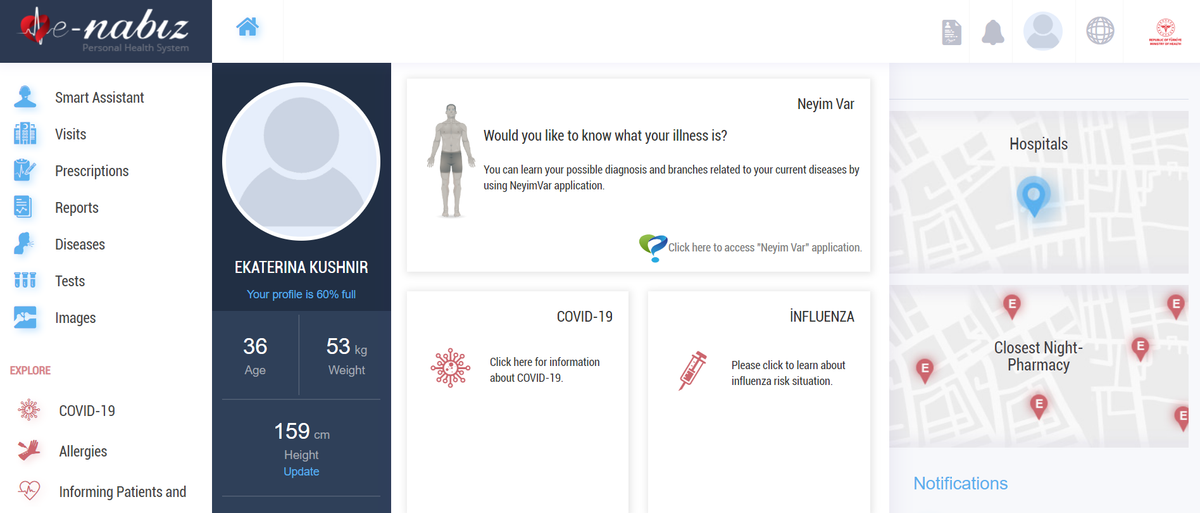Click the Update height link
The width and height of the screenshot is (1200, 513).
tap(301, 471)
